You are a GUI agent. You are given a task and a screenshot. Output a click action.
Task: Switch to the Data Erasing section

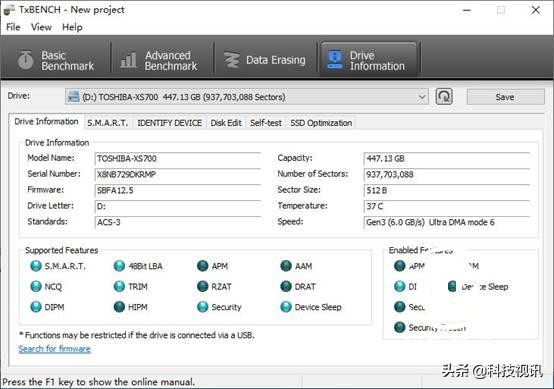pyautogui.click(x=266, y=60)
